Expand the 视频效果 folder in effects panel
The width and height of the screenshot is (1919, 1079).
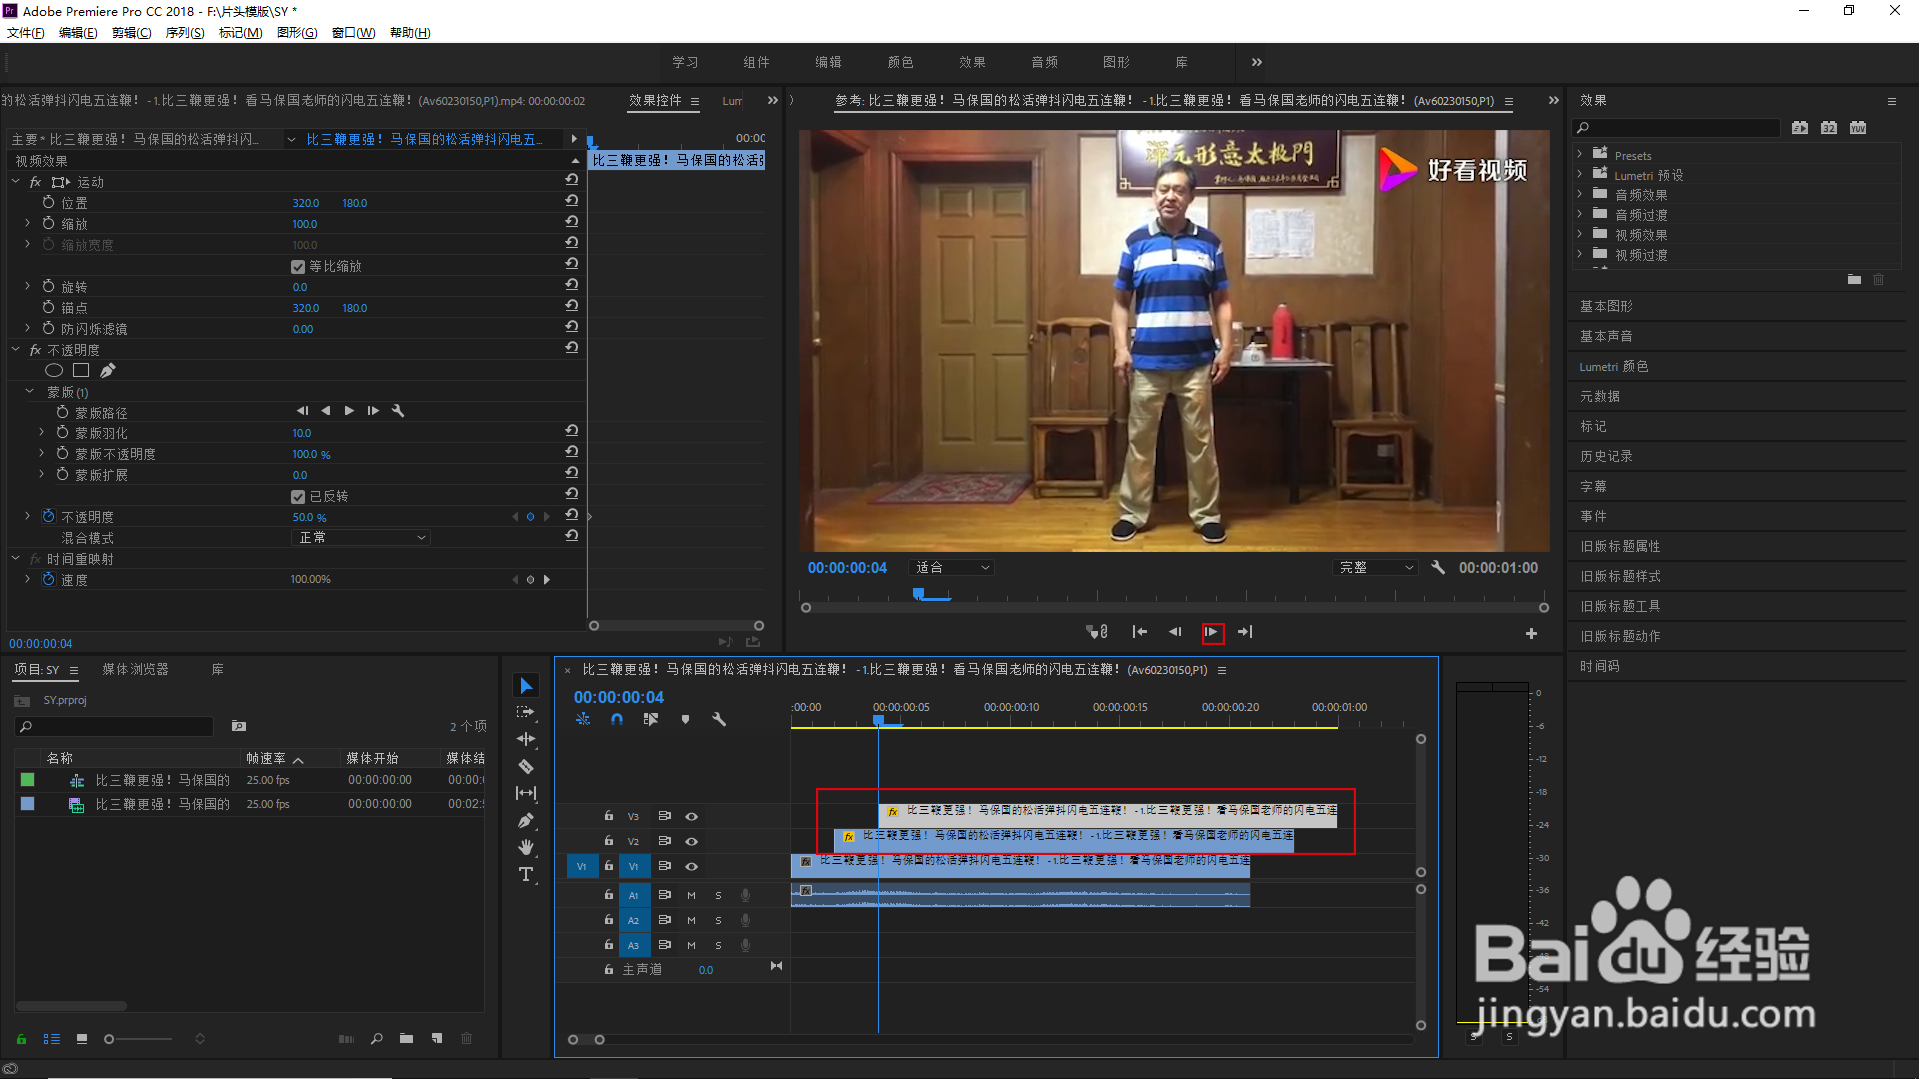coord(1580,235)
